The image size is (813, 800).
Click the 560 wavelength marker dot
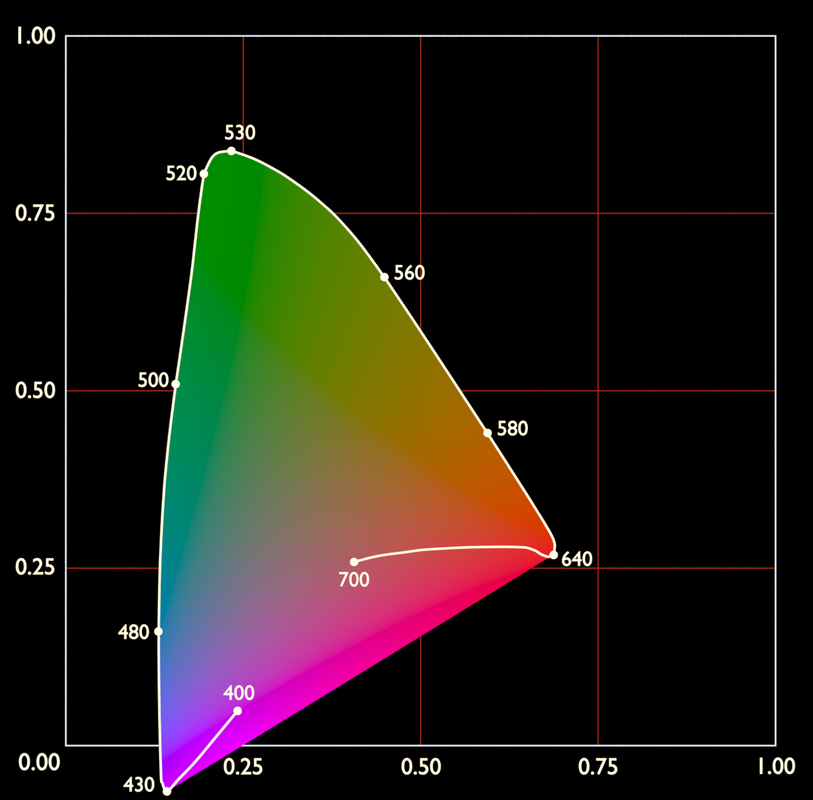pos(384,277)
